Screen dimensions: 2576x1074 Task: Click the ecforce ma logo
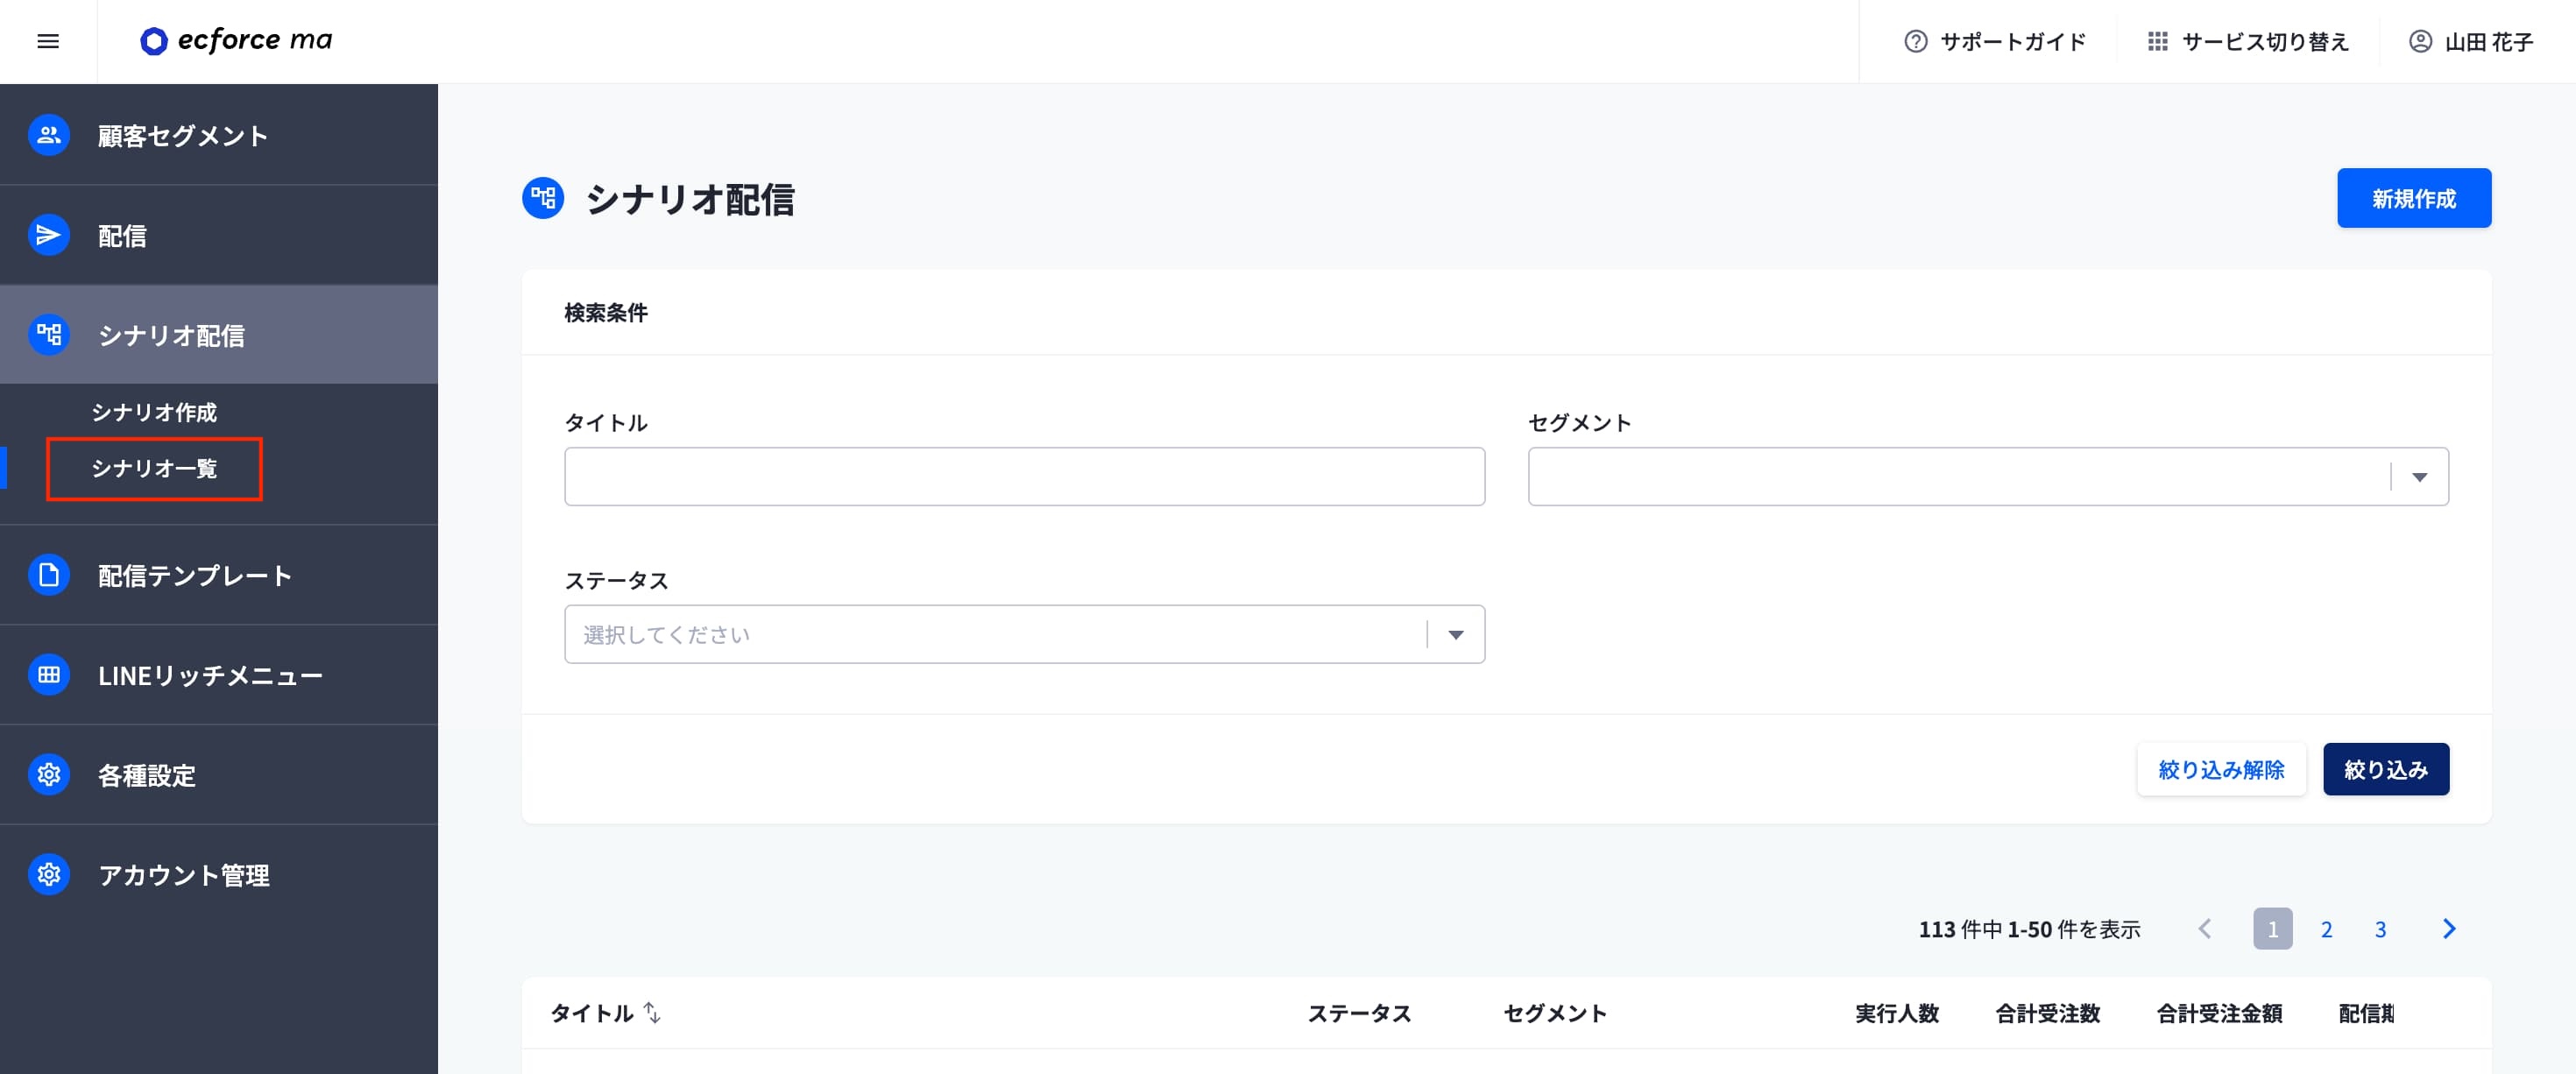pos(236,41)
